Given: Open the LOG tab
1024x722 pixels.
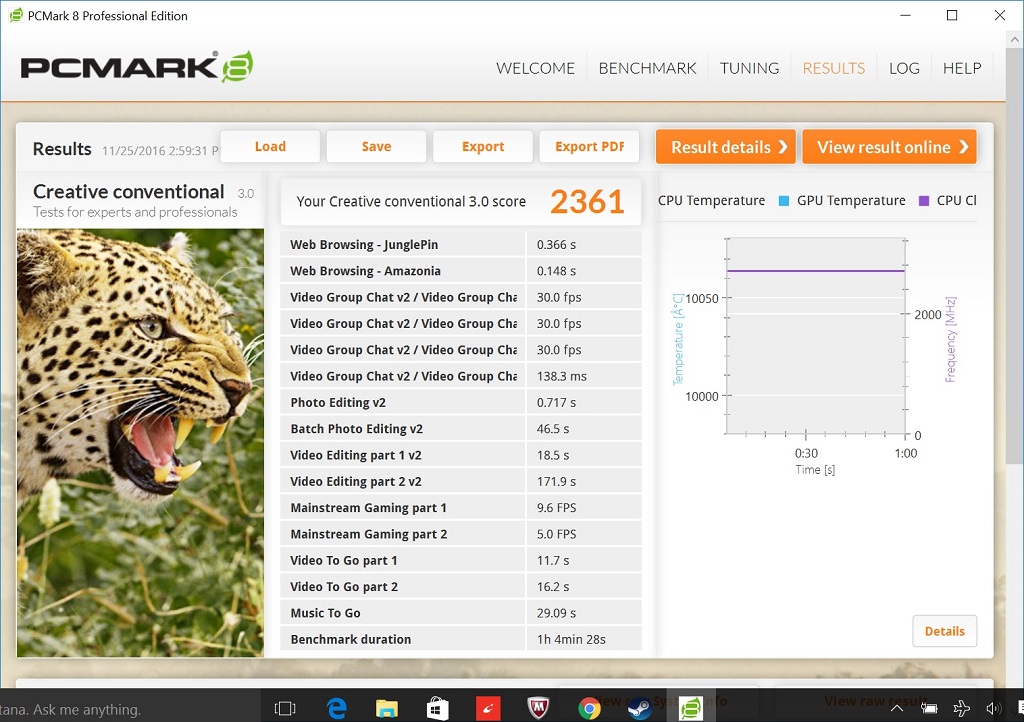Looking at the screenshot, I should coord(904,68).
